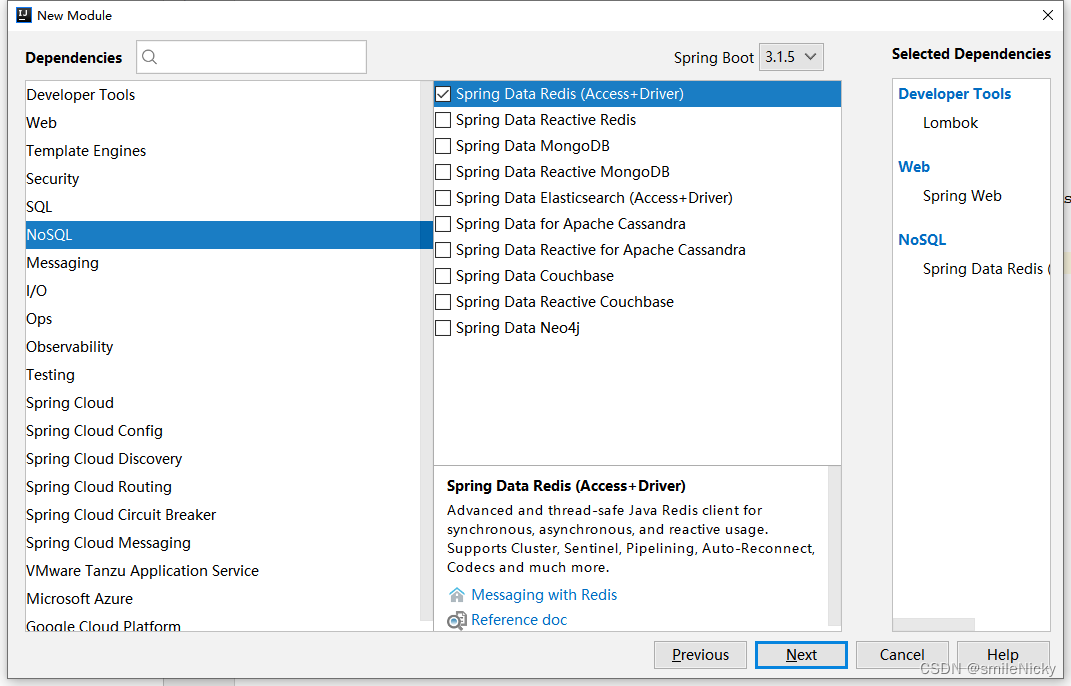The width and height of the screenshot is (1071, 686).
Task: Click the Reference doc icon
Action: pos(456,620)
